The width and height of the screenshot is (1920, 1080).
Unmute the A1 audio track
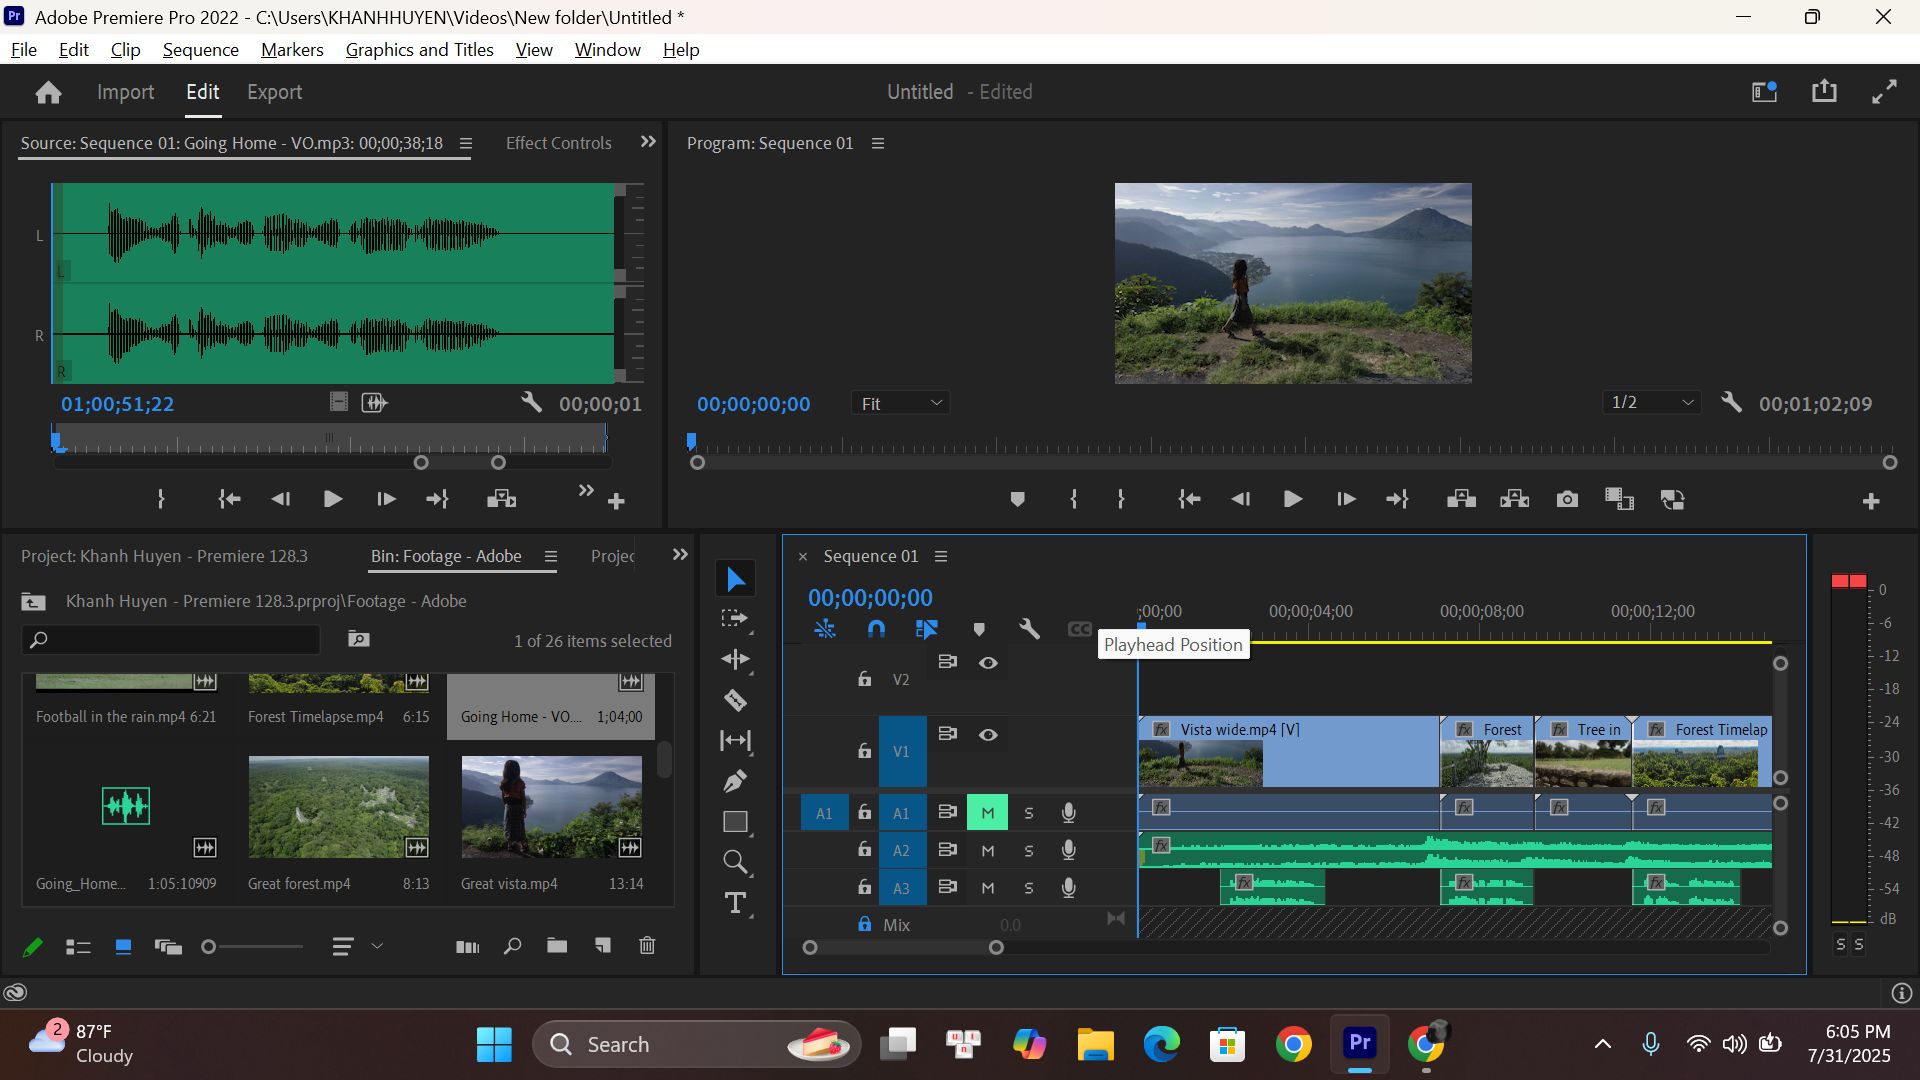(987, 813)
